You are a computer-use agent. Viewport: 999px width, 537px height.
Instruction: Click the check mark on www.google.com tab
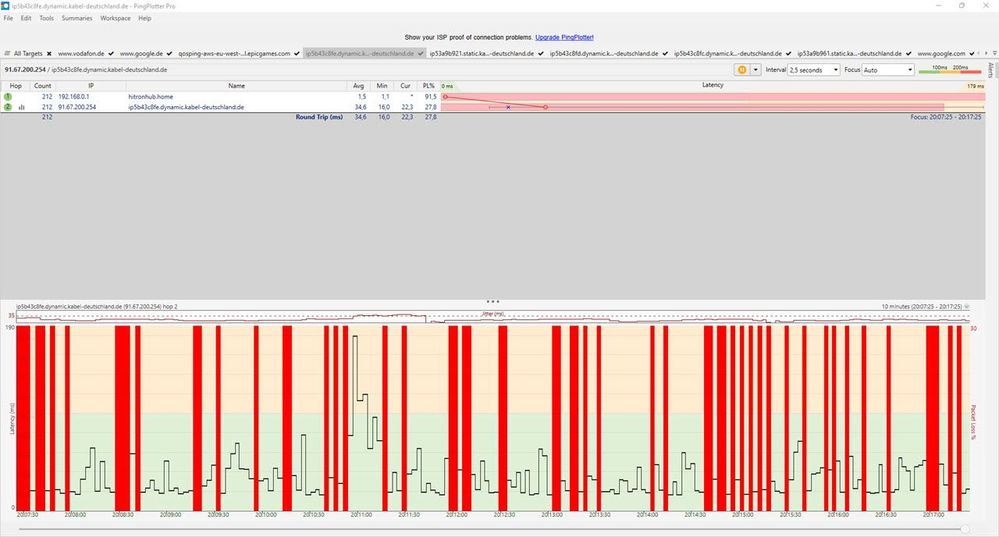(972, 54)
